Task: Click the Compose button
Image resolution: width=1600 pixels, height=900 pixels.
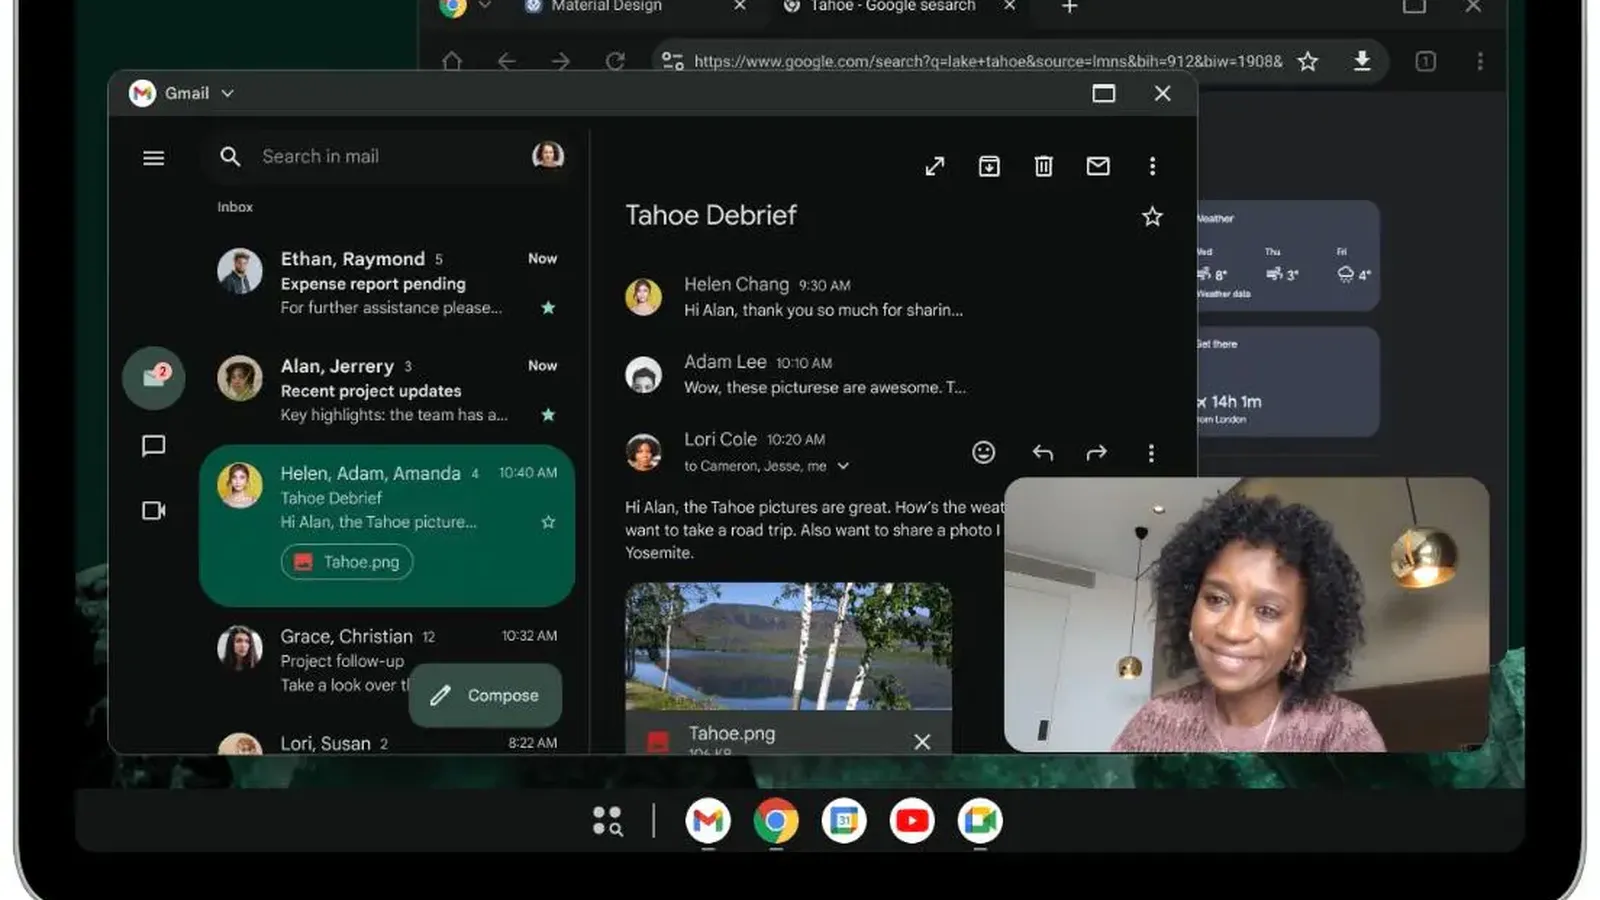Action: (x=486, y=695)
